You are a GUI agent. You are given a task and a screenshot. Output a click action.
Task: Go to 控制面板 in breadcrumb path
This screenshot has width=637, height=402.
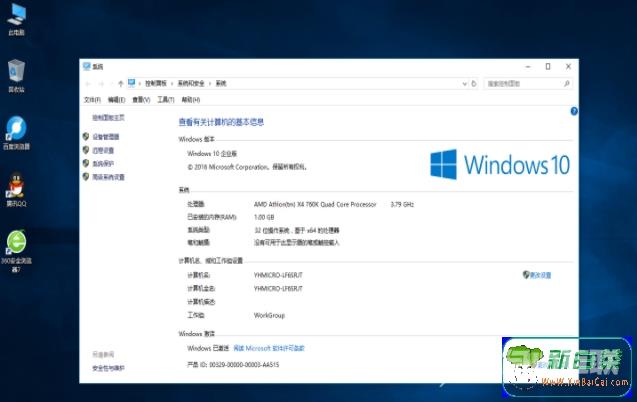(x=156, y=84)
